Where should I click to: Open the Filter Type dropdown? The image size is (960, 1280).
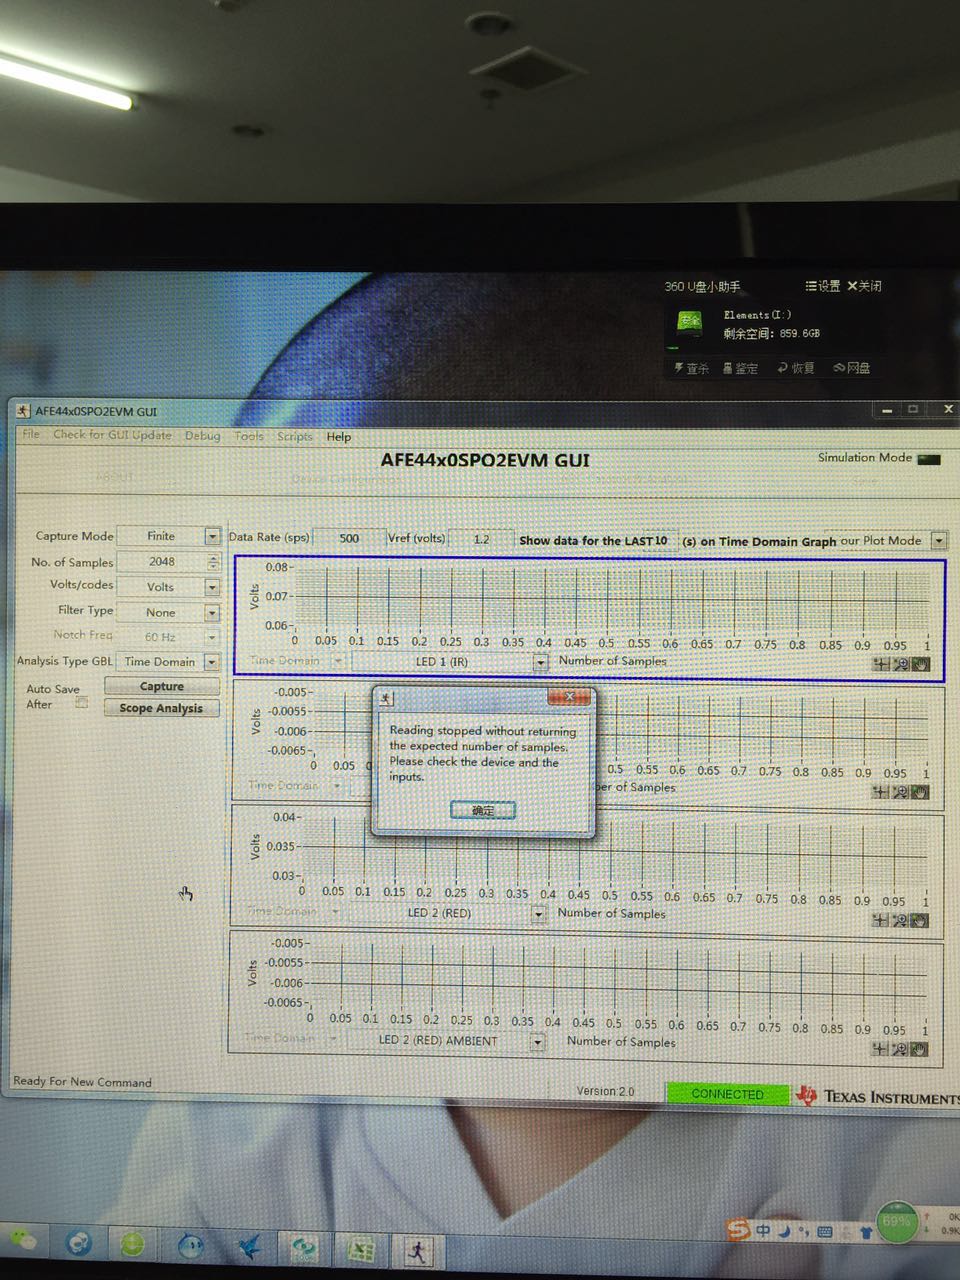click(212, 612)
